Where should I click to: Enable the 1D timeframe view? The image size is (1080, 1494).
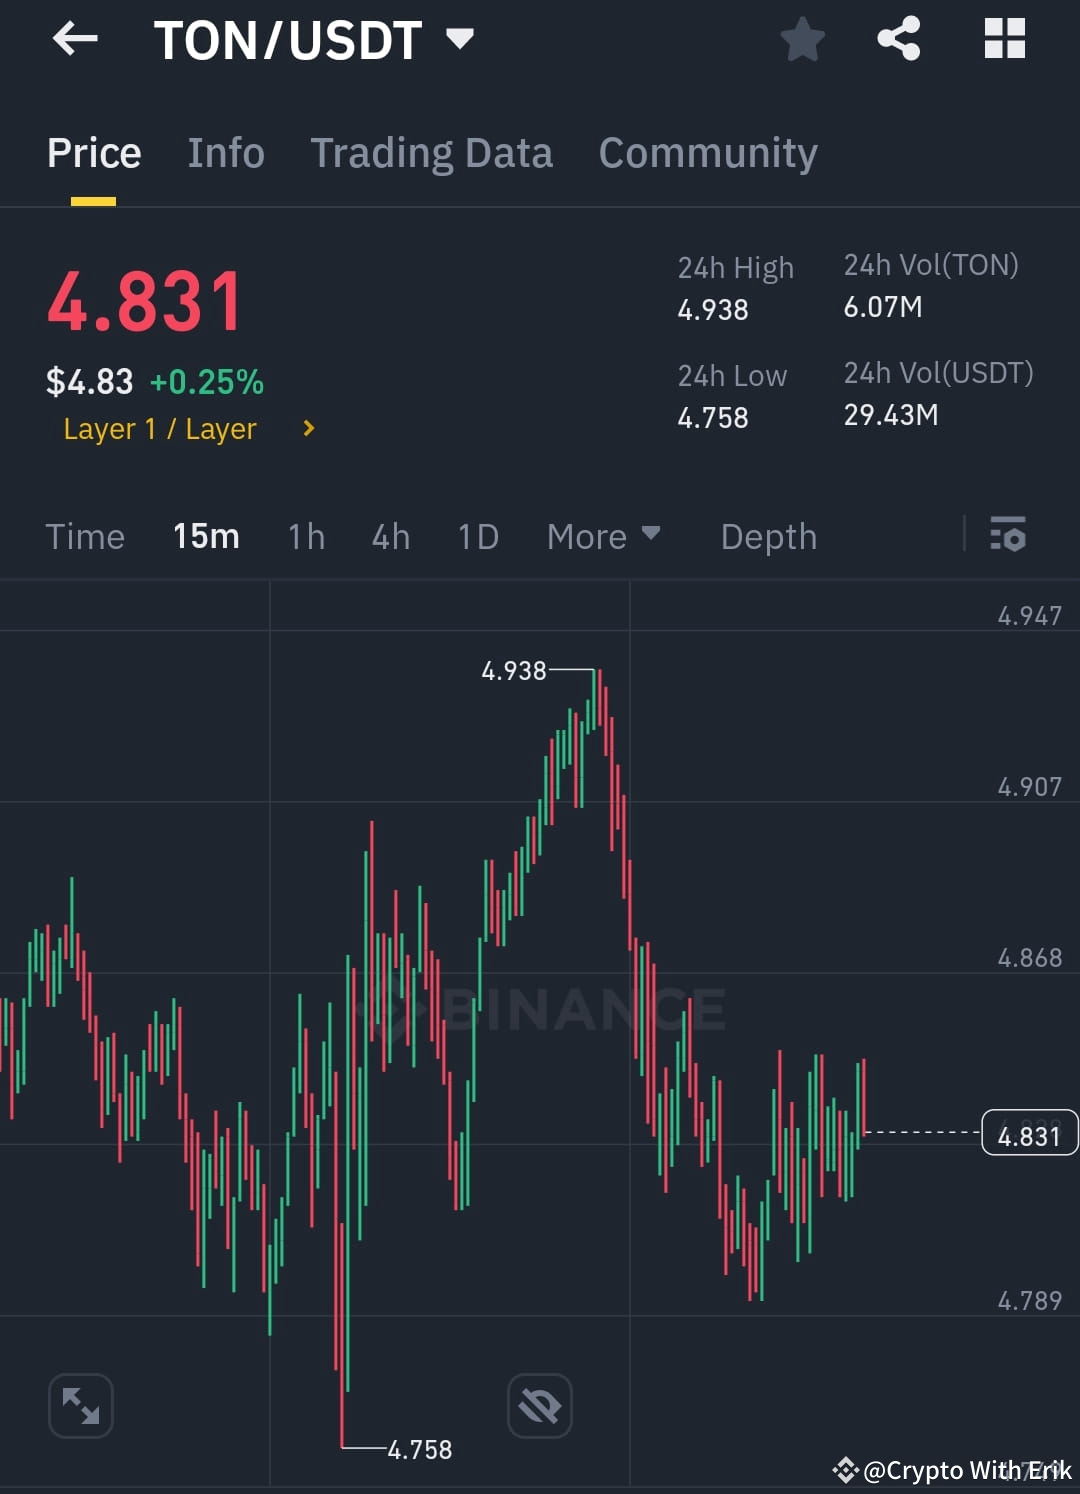477,536
